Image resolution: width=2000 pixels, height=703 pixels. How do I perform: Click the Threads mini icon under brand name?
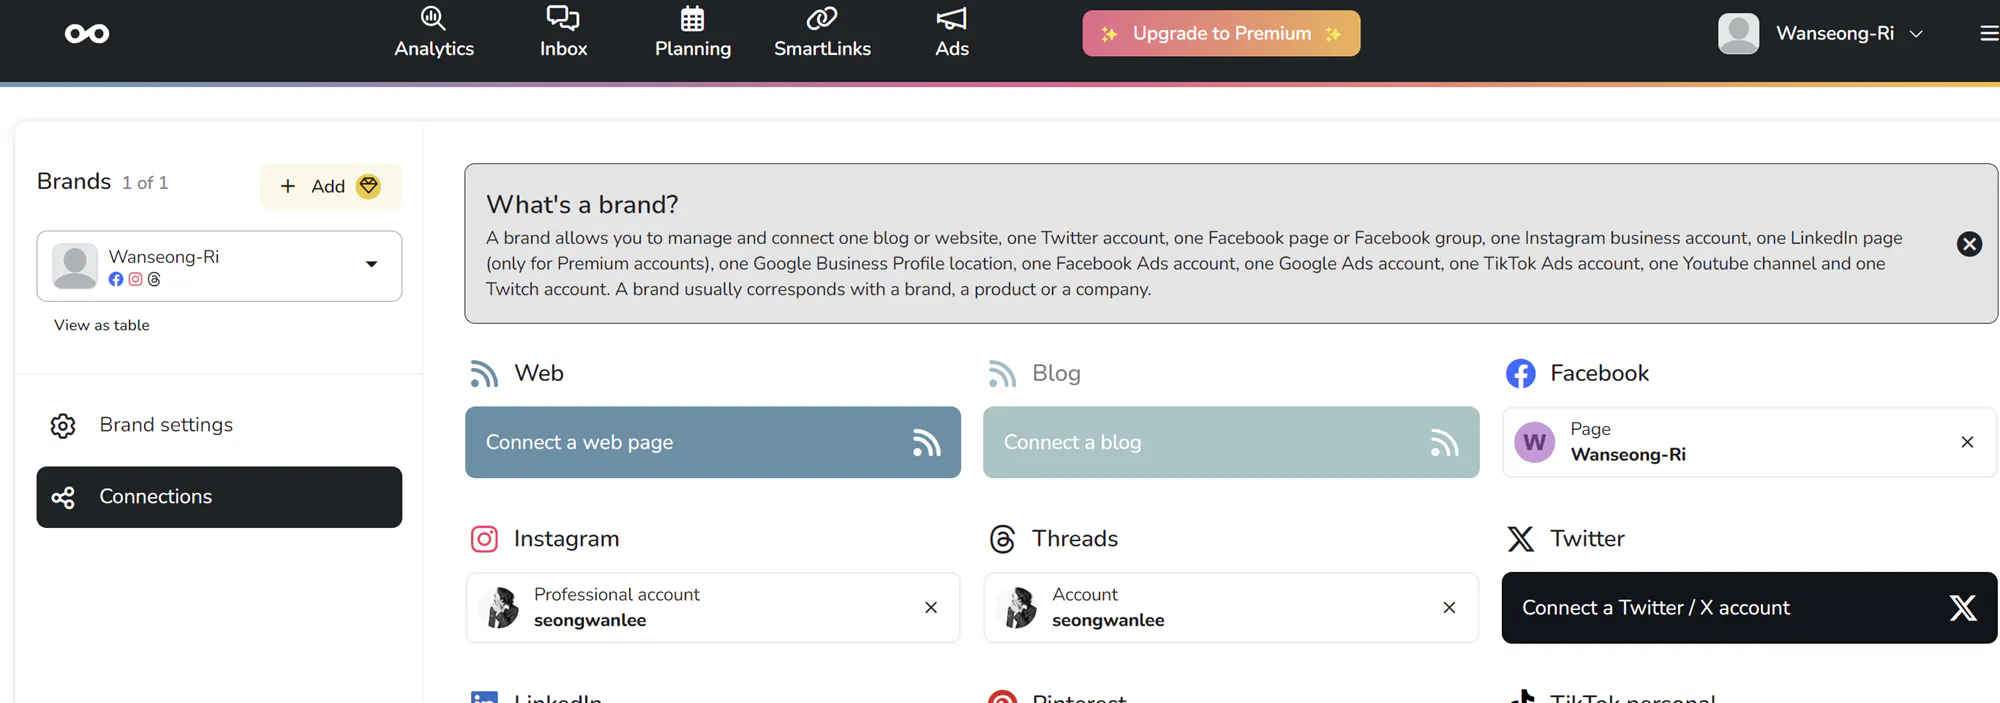click(154, 279)
